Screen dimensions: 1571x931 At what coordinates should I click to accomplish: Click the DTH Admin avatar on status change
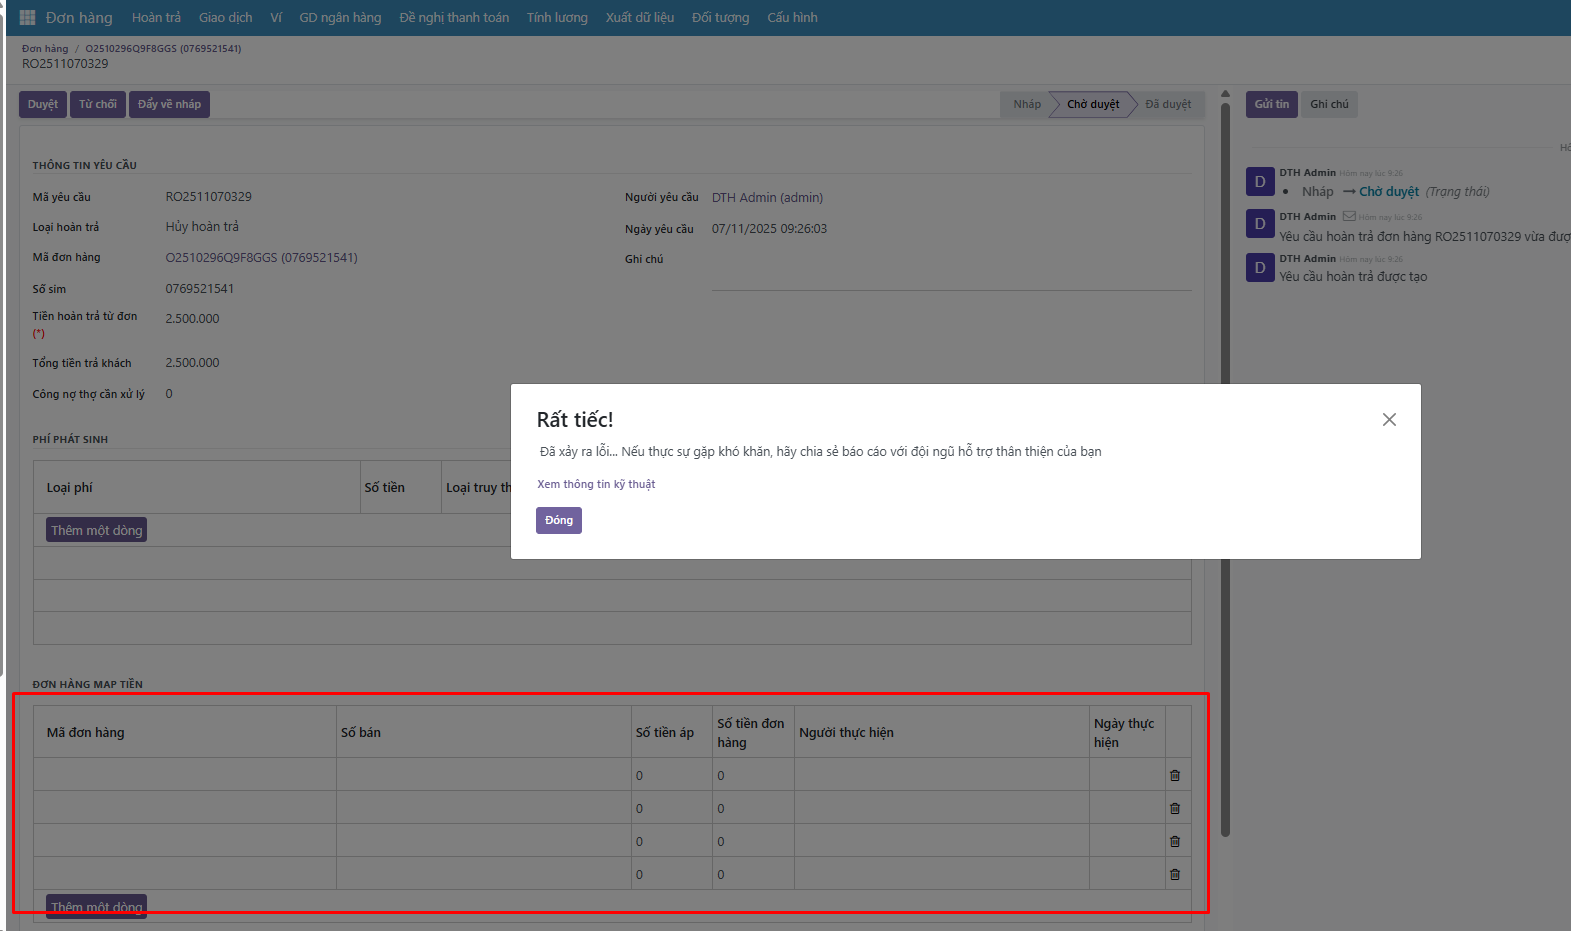coord(1260,181)
